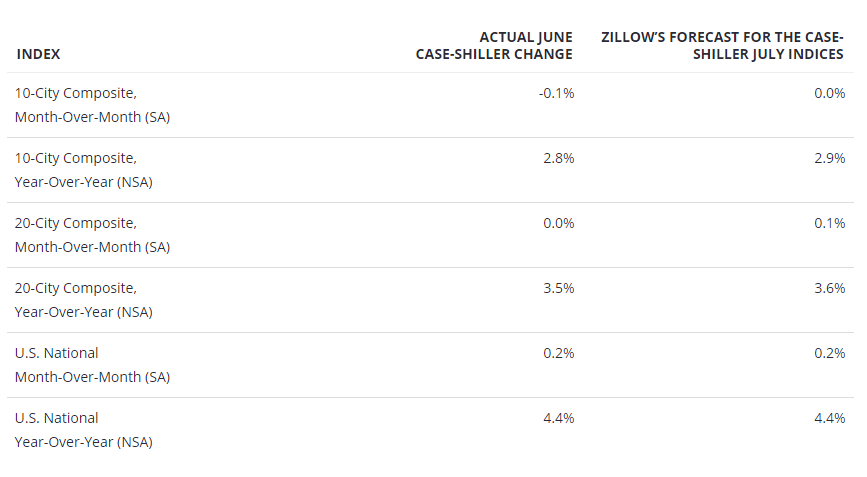867x477 pixels.
Task: Click the 4.4% value in actual June column
Action: click(x=558, y=418)
